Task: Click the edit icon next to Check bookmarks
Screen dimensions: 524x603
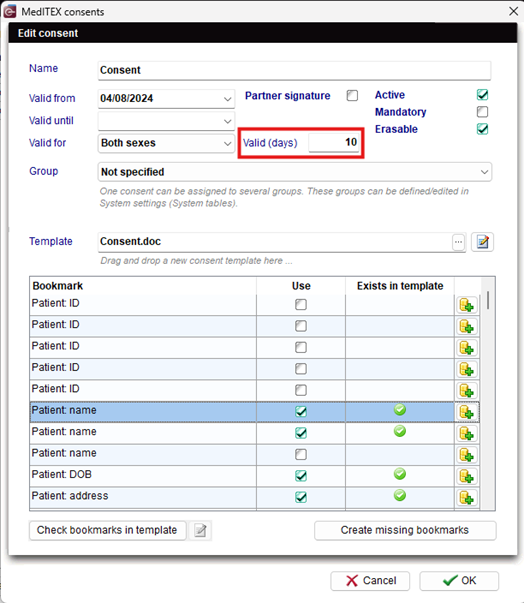Action: (x=200, y=531)
